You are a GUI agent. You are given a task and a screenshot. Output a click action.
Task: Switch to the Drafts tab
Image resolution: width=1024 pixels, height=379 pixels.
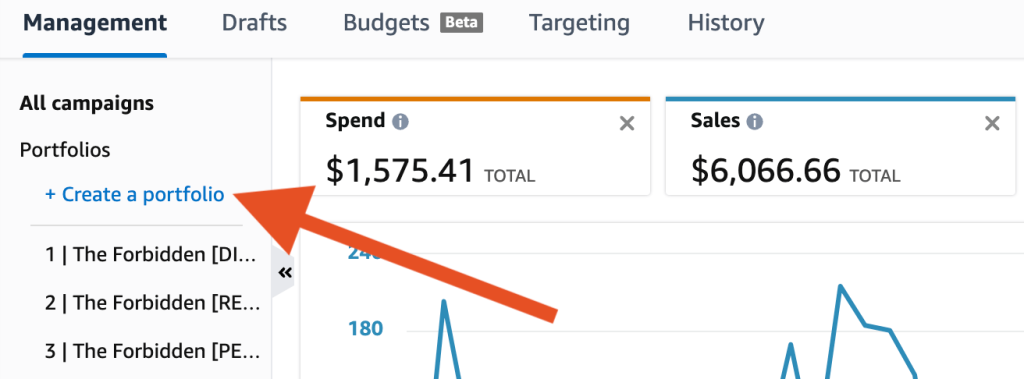pos(254,24)
